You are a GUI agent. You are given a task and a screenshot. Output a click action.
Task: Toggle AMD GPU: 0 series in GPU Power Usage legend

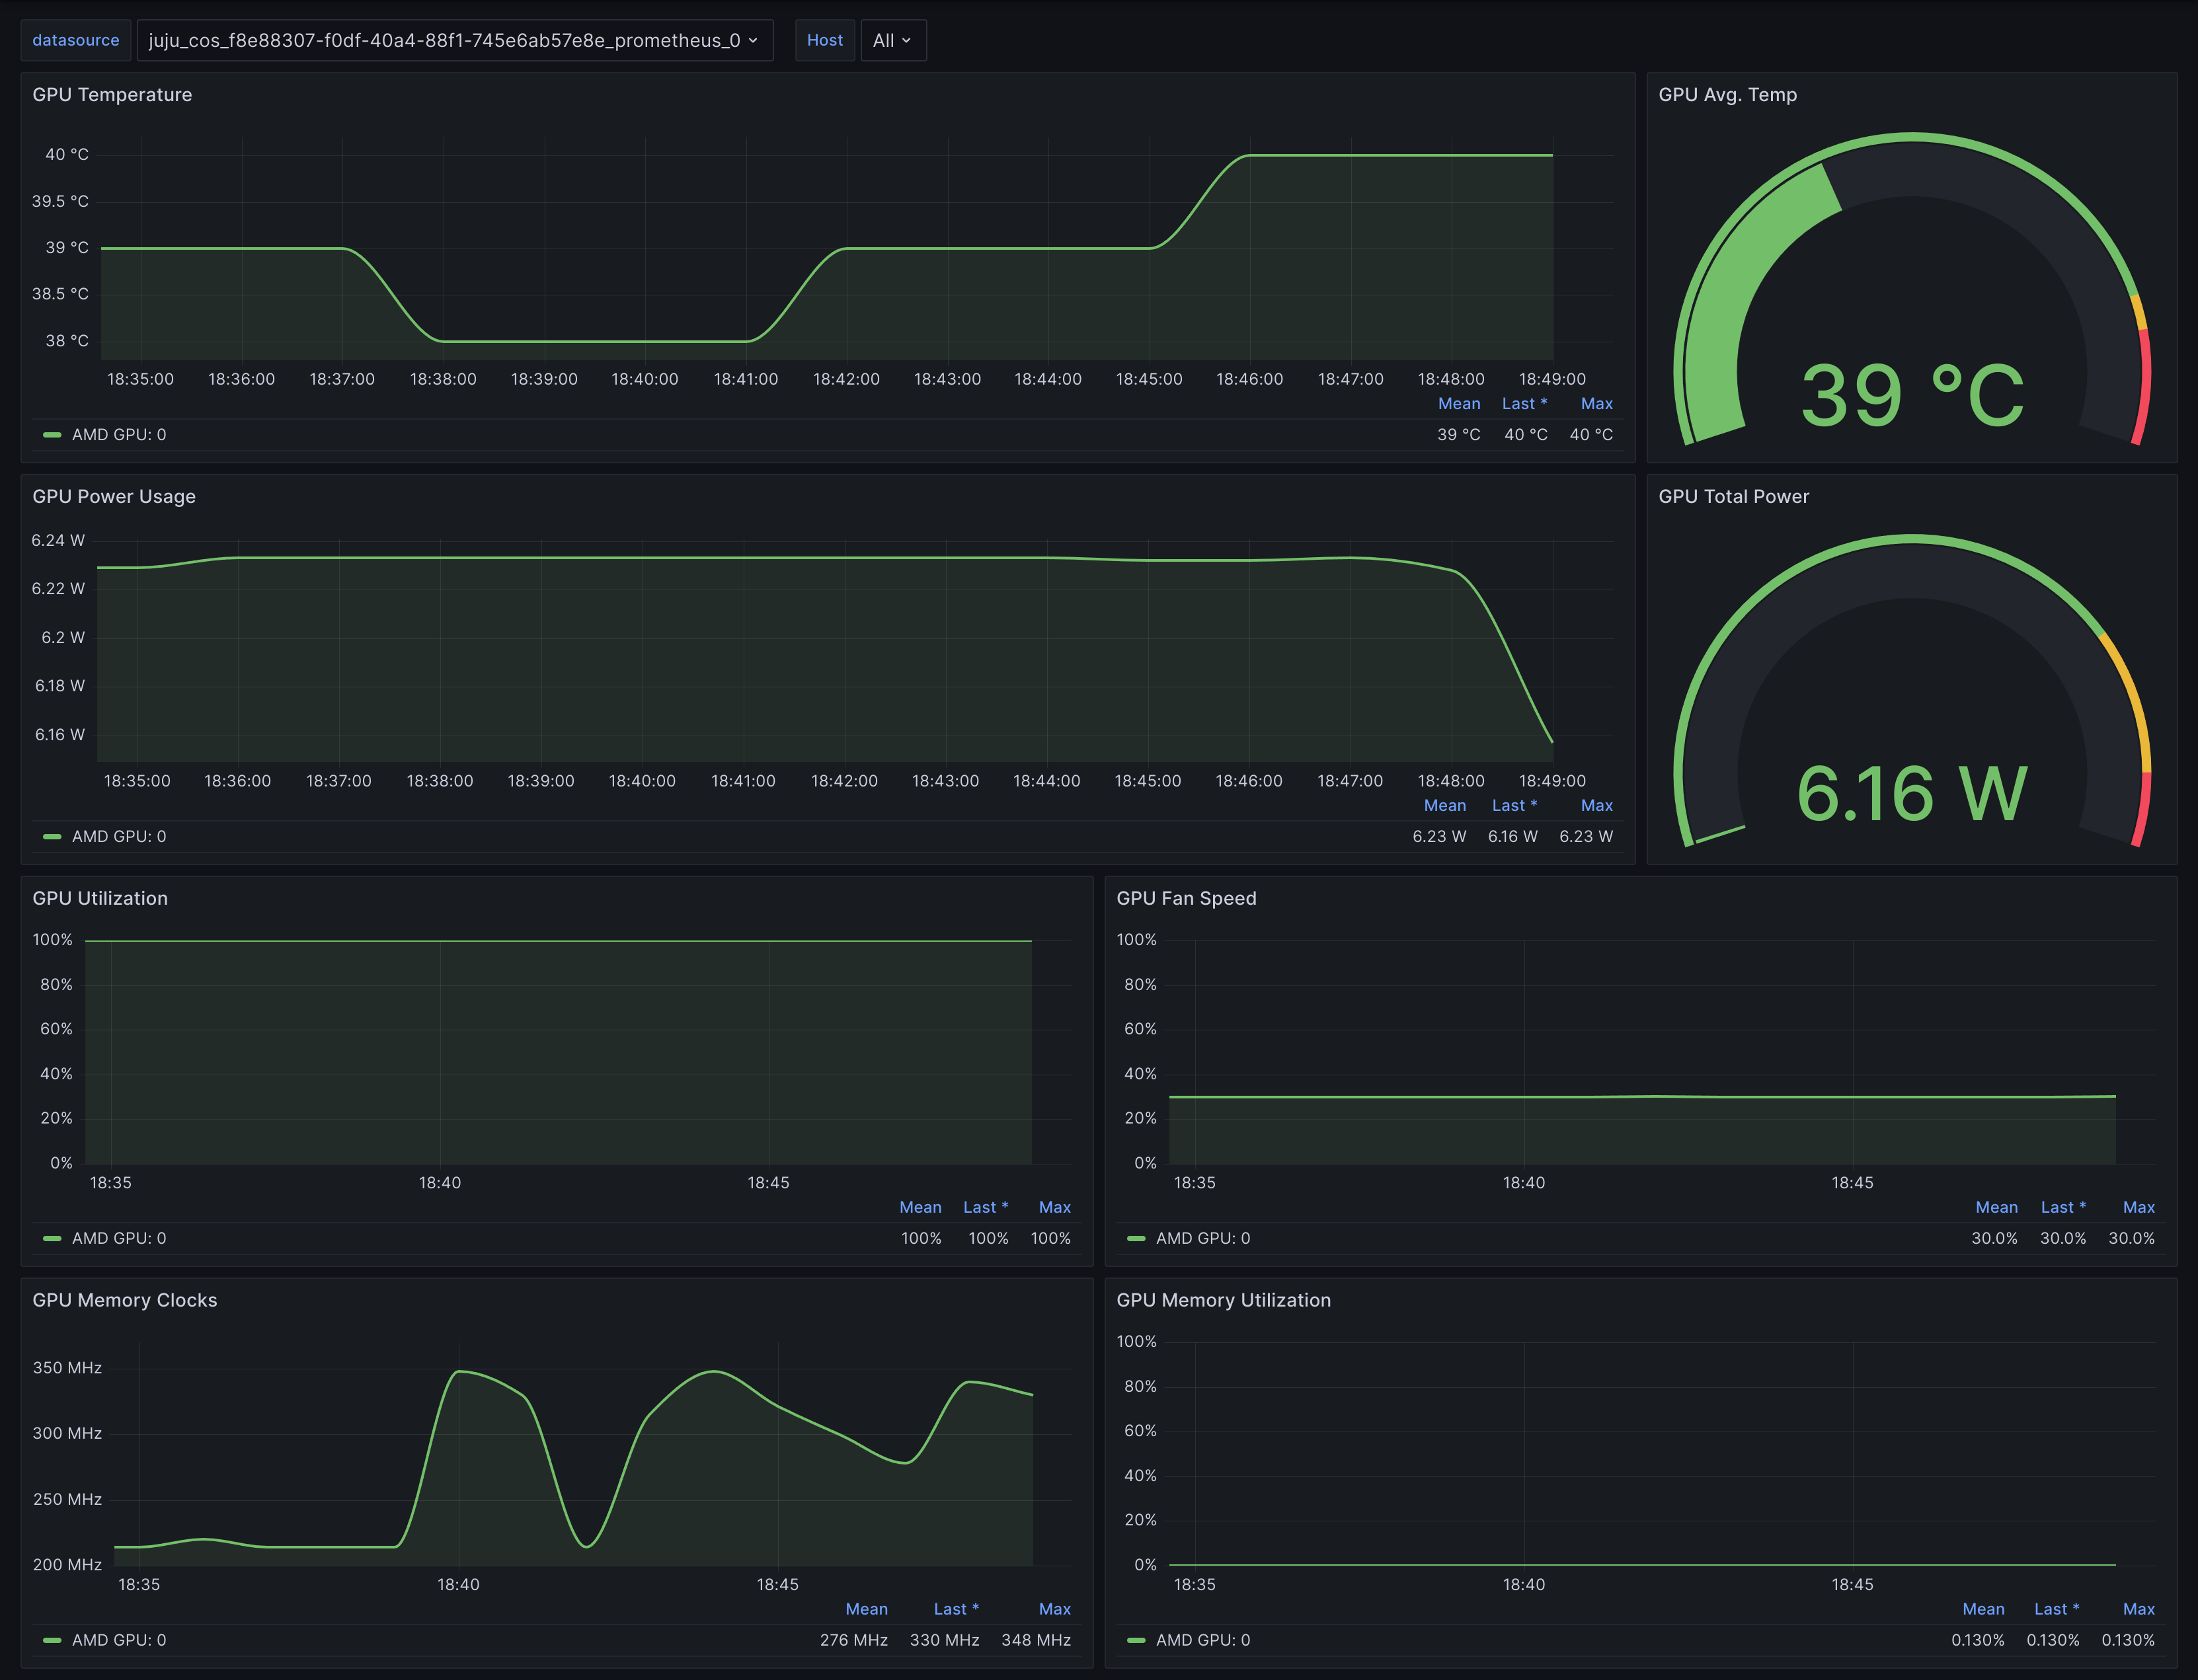pyautogui.click(x=118, y=837)
